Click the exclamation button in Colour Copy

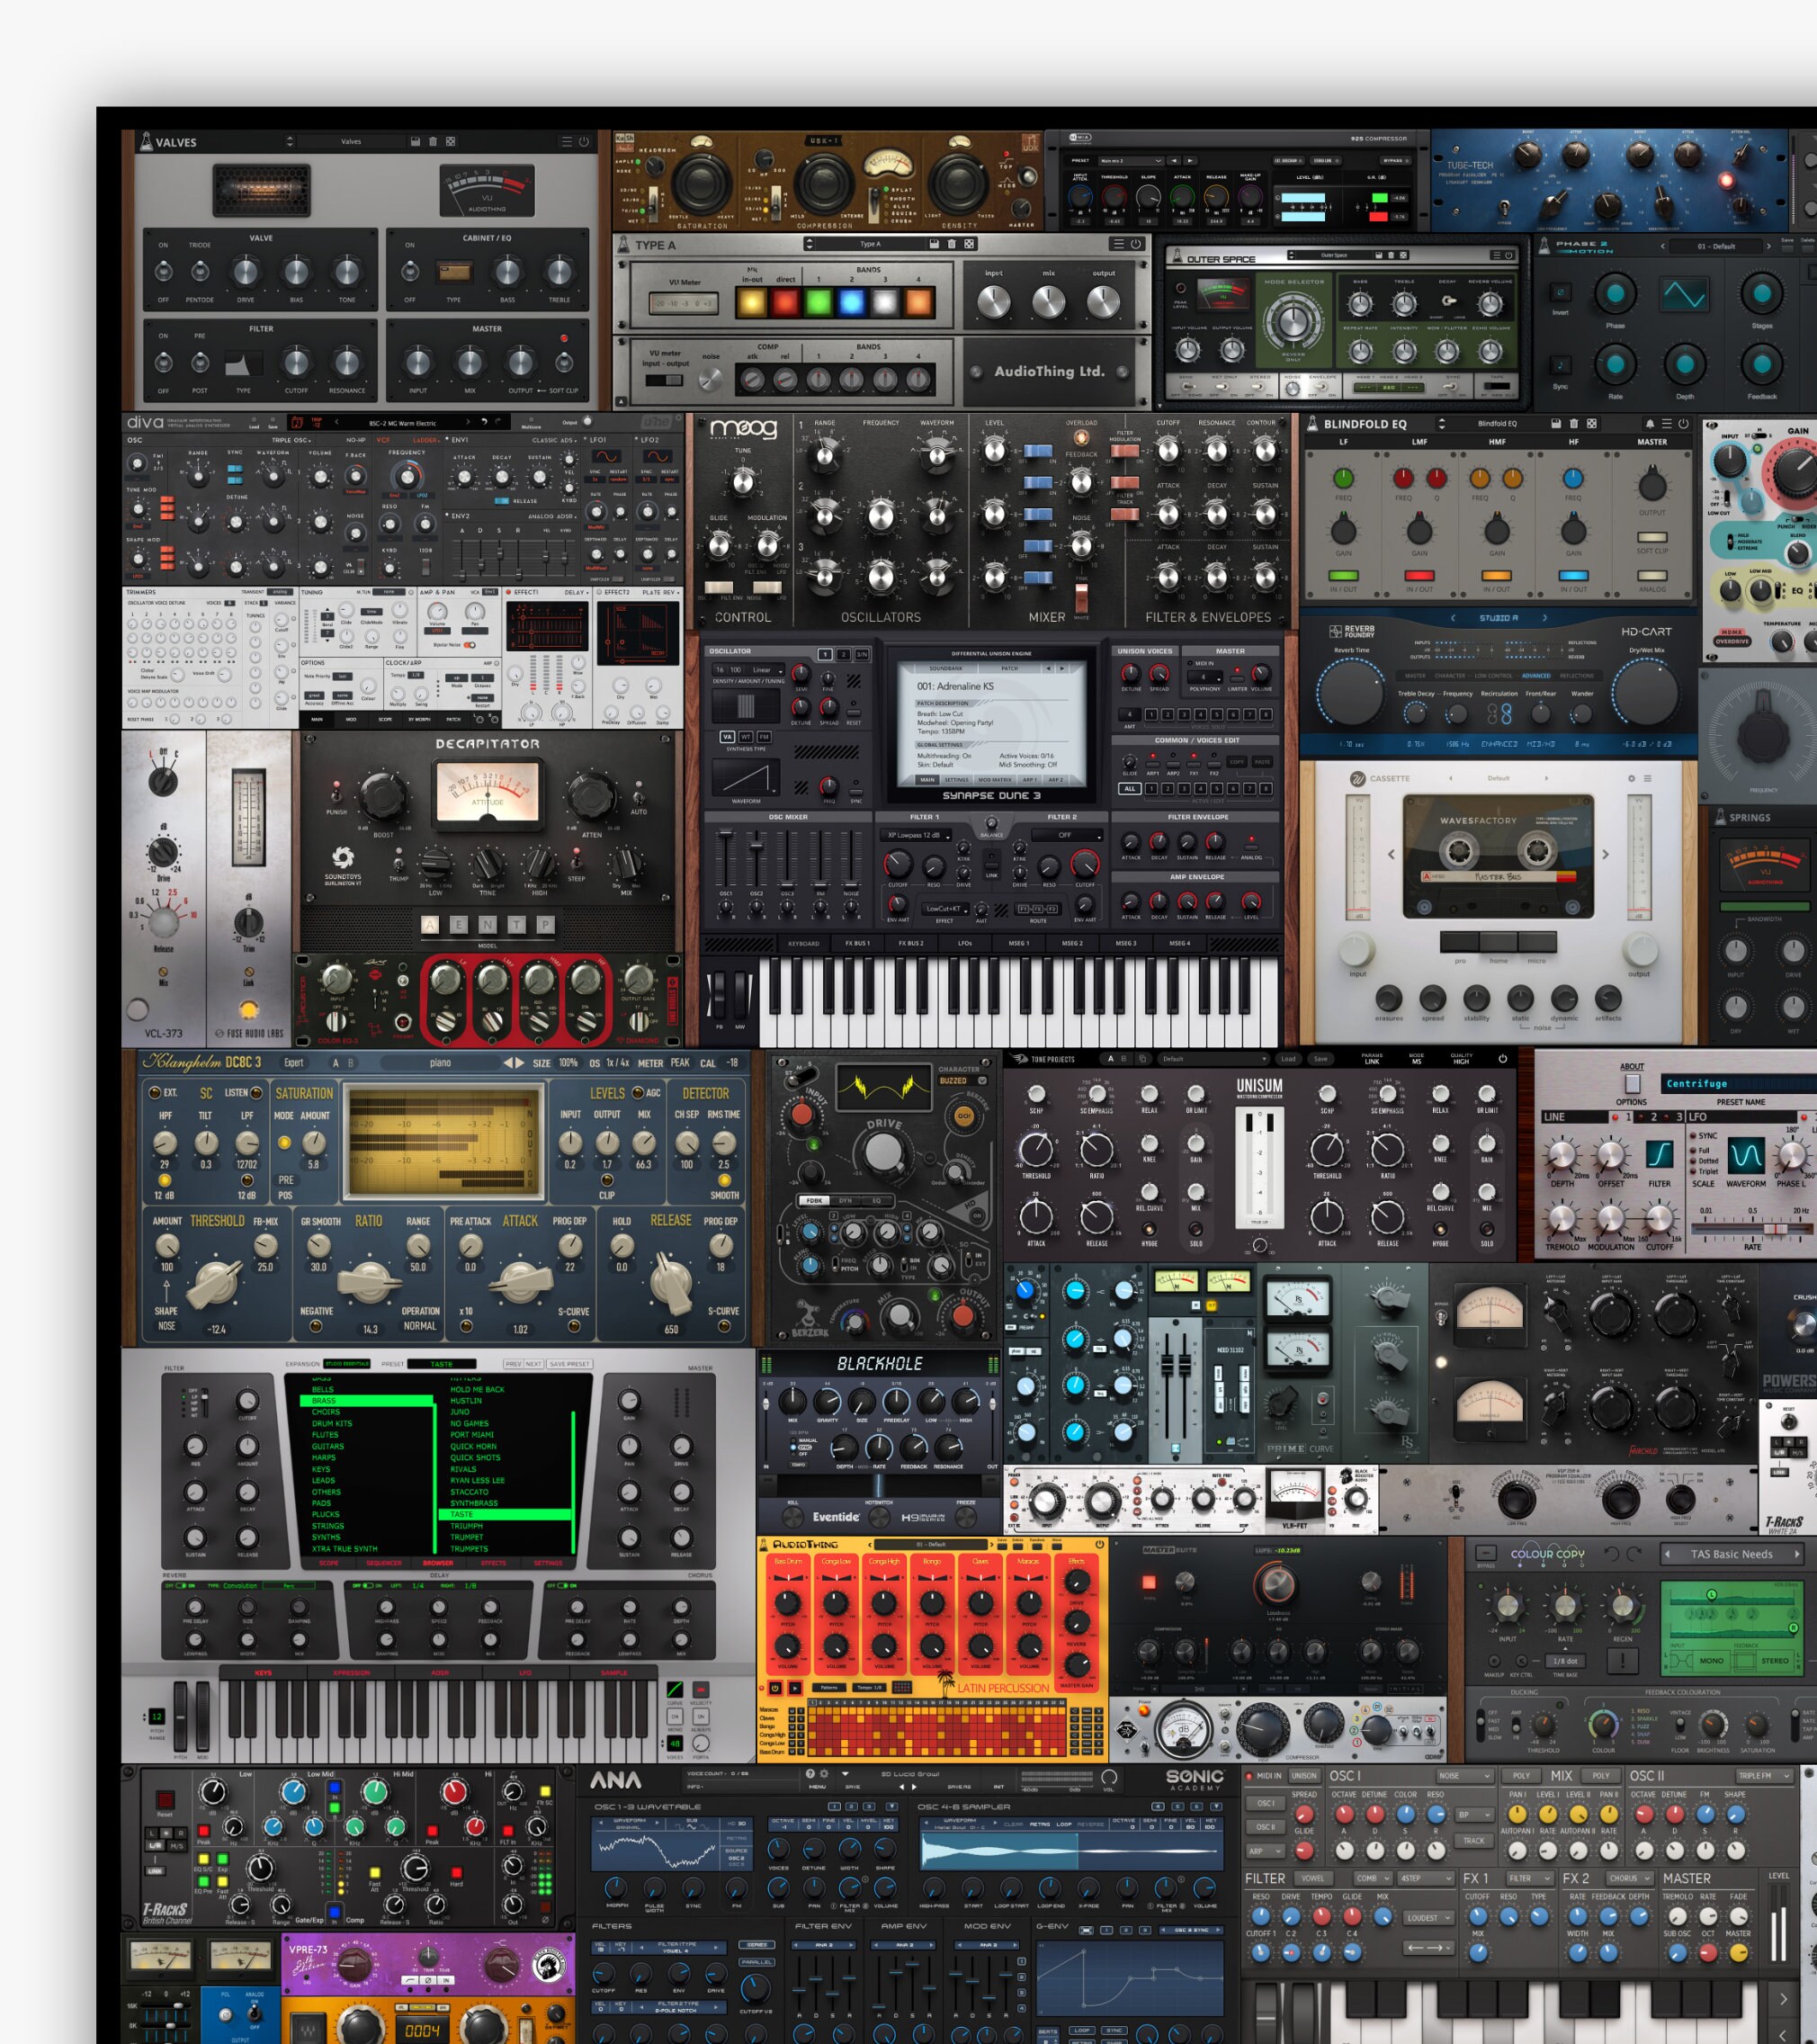coord(1624,1661)
